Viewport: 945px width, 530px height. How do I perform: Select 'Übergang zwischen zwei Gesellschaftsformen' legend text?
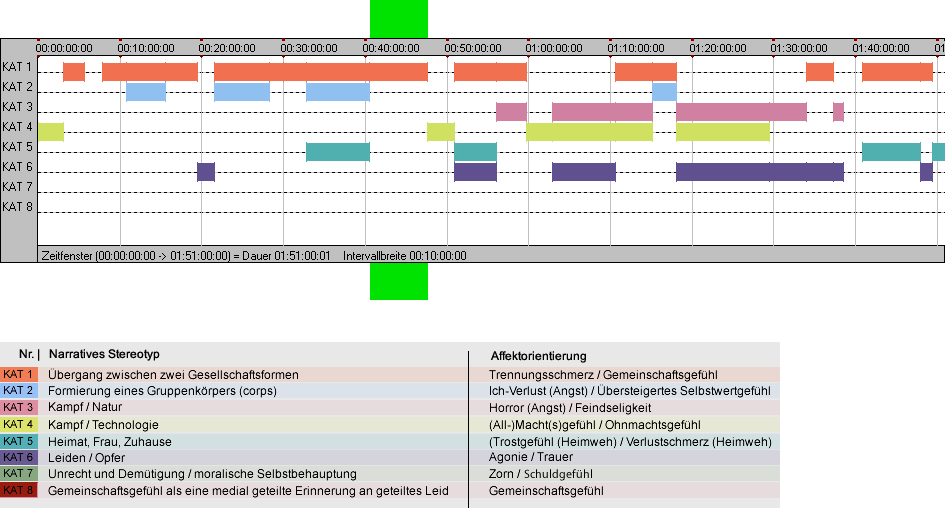173,374
